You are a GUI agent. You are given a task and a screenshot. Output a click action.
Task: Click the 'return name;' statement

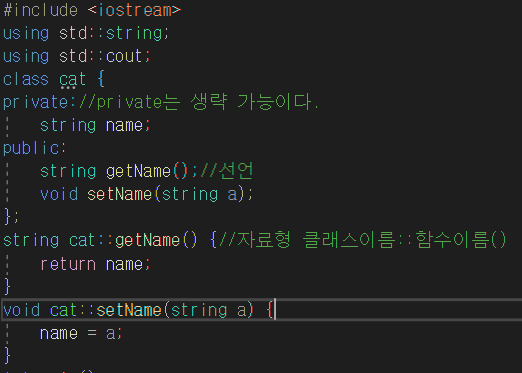click(95, 264)
